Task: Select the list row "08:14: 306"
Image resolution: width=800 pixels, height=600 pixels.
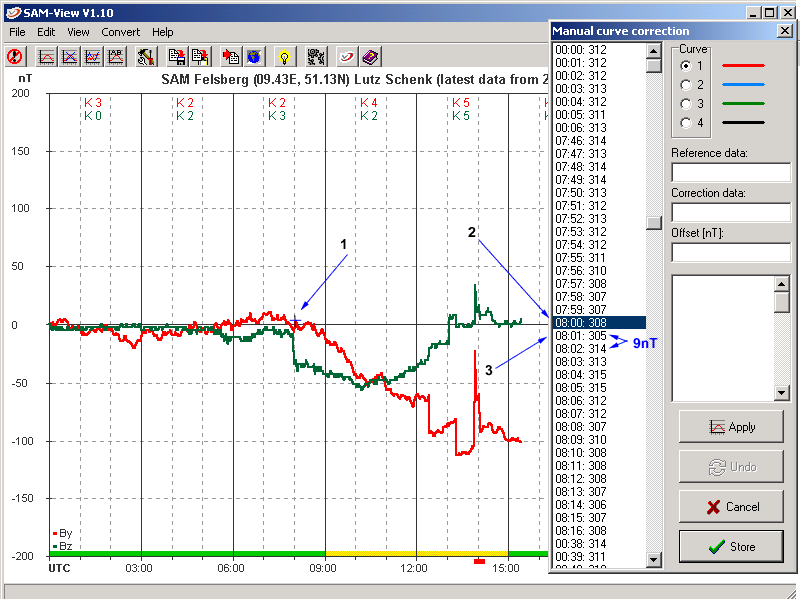Action: pyautogui.click(x=599, y=505)
